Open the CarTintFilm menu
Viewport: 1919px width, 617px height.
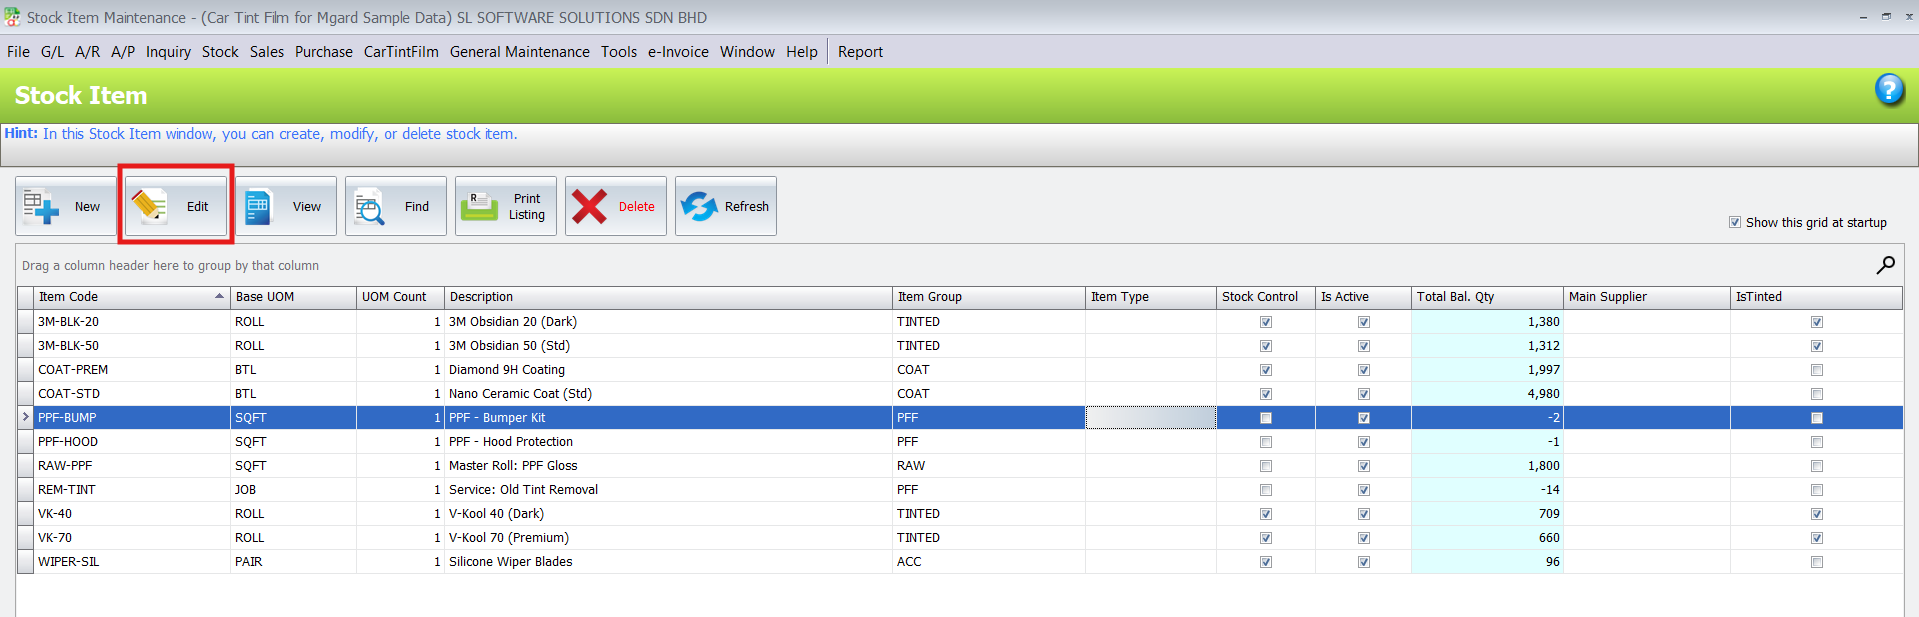coord(401,52)
